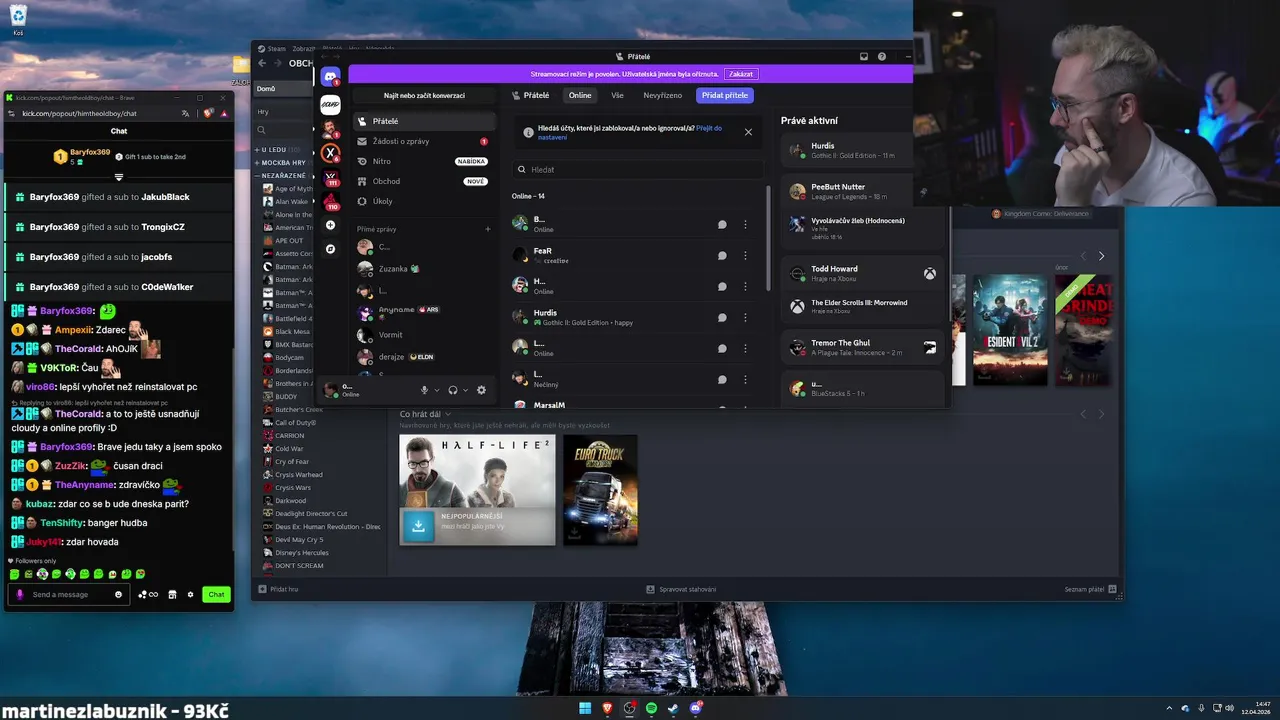Switch to Online friends tab
The image size is (1280, 720).
580,95
